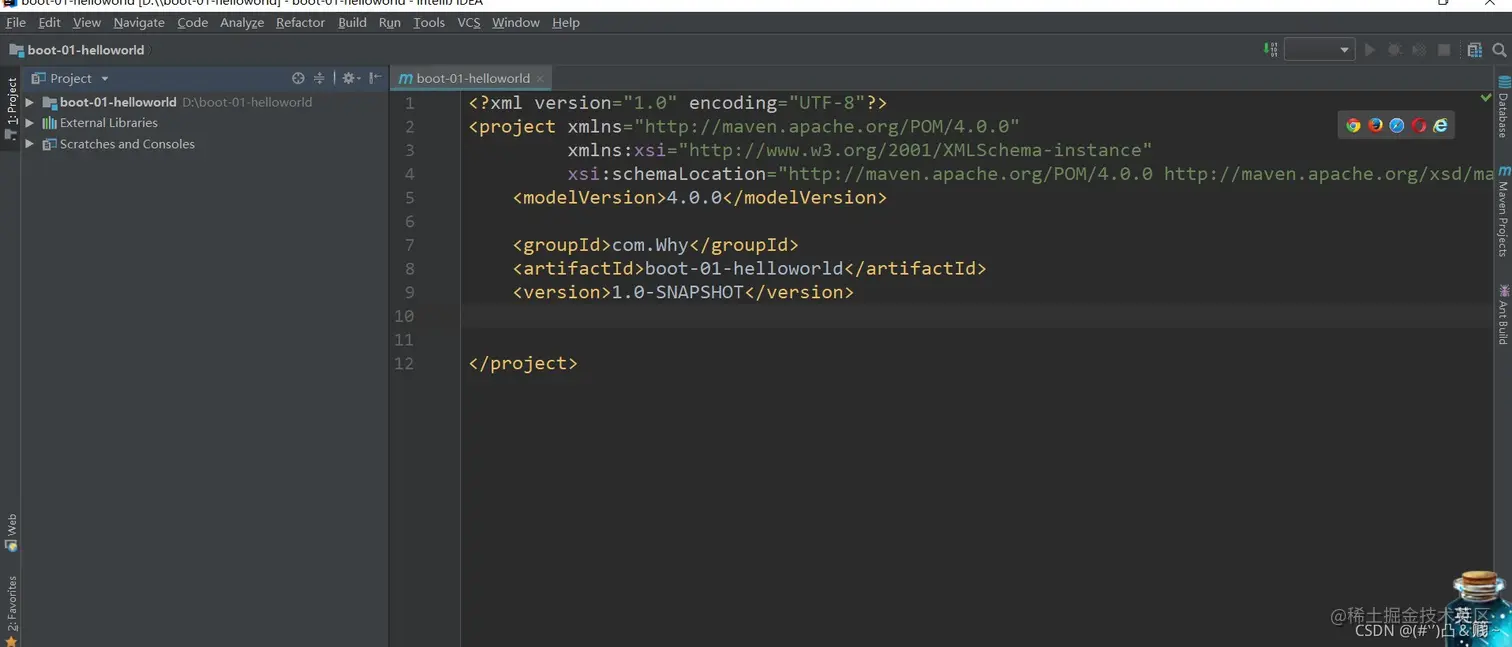Screen dimensions: 1512x647
Task: Click the modelVersion value 4.0.0
Action: click(x=694, y=197)
